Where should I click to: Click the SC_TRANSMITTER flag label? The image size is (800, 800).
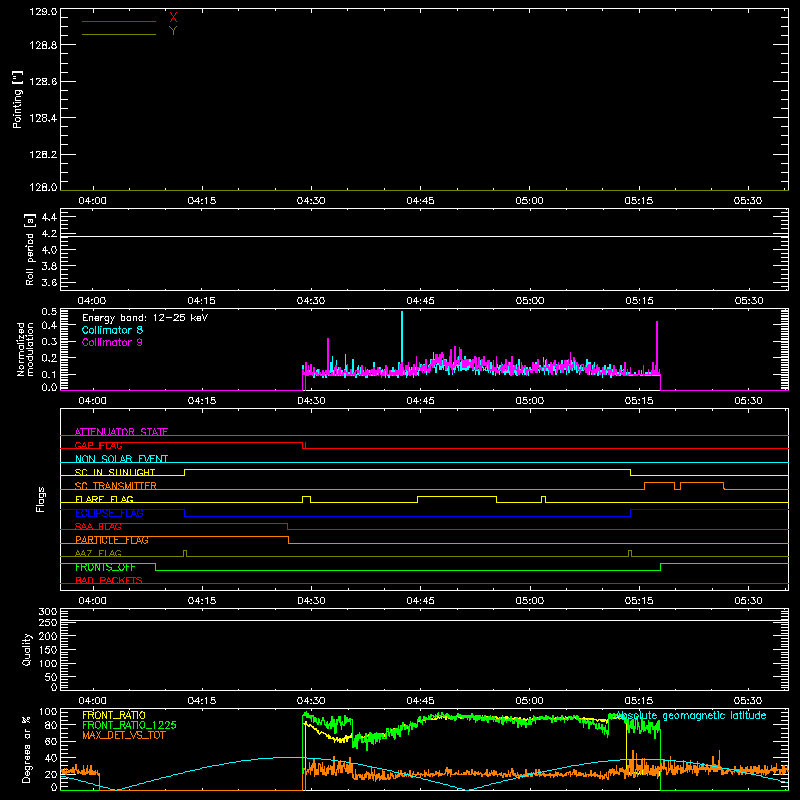click(x=116, y=486)
